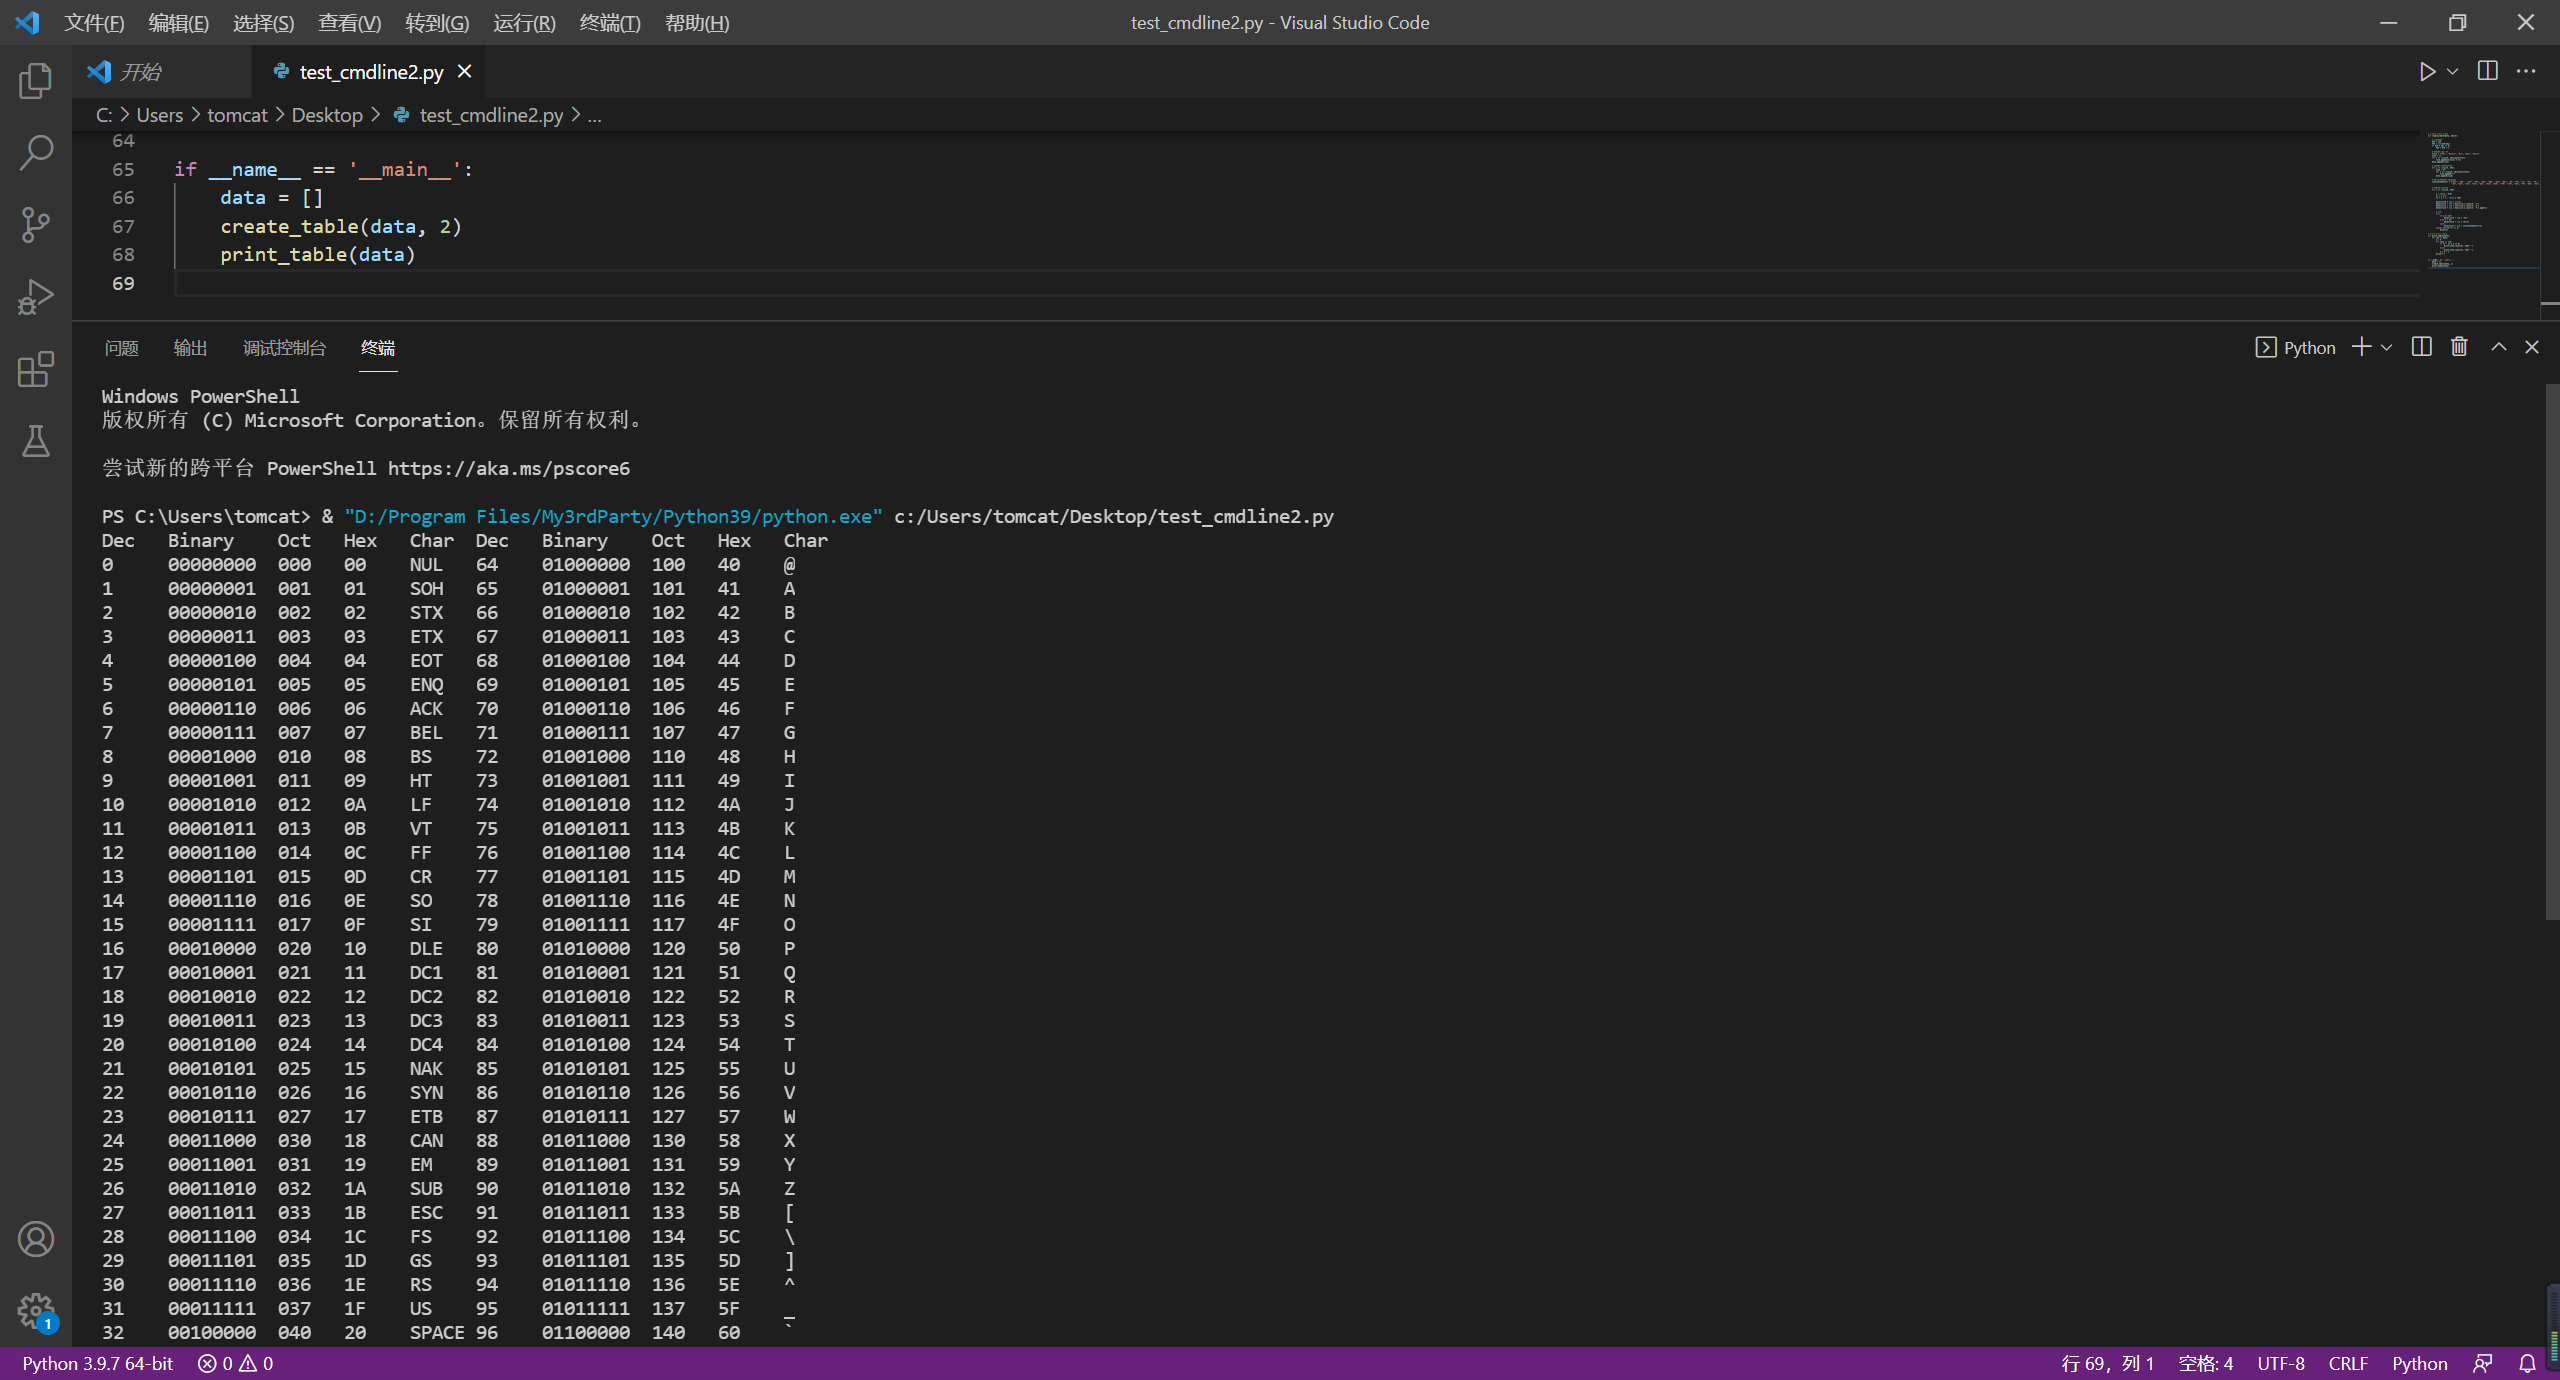Open the Run and Debug view
The width and height of the screenshot is (2560, 1380).
(x=35, y=297)
